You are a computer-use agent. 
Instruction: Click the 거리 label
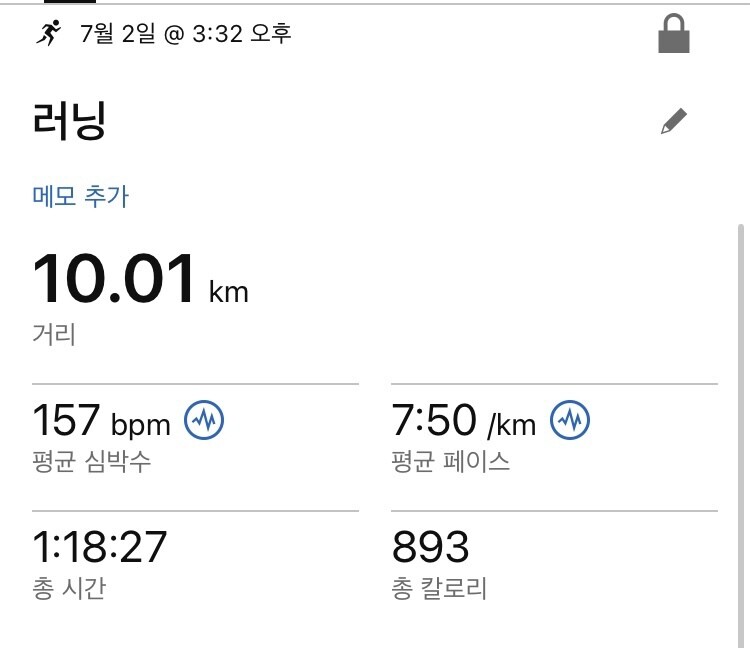pyautogui.click(x=54, y=334)
